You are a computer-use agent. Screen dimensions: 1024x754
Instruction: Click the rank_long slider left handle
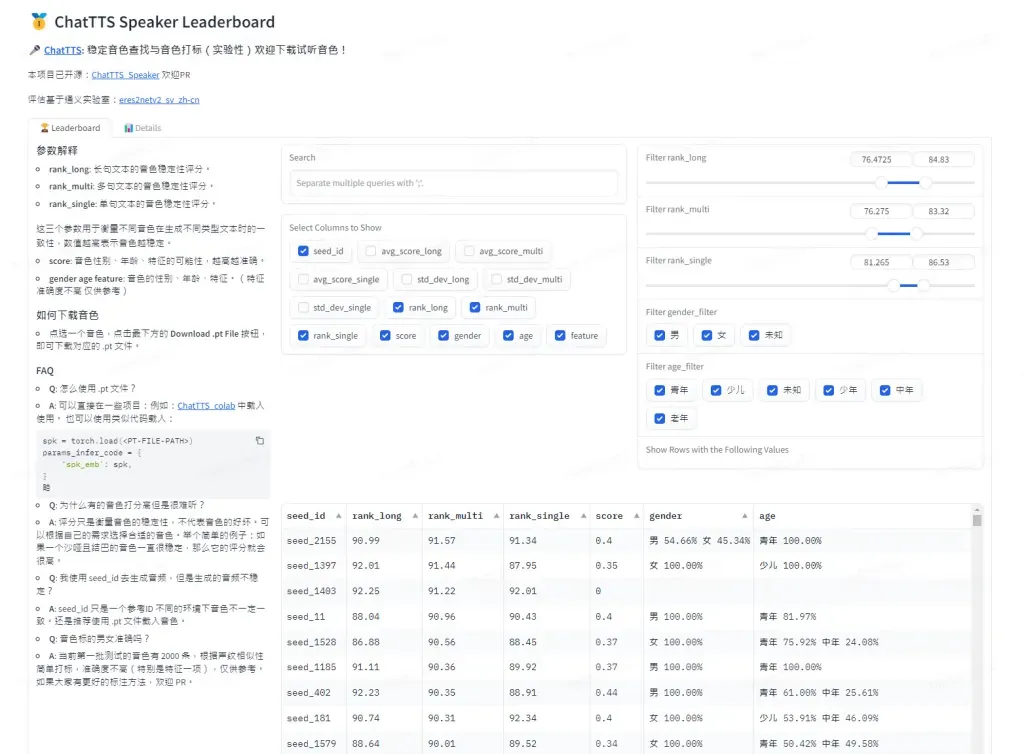881,183
